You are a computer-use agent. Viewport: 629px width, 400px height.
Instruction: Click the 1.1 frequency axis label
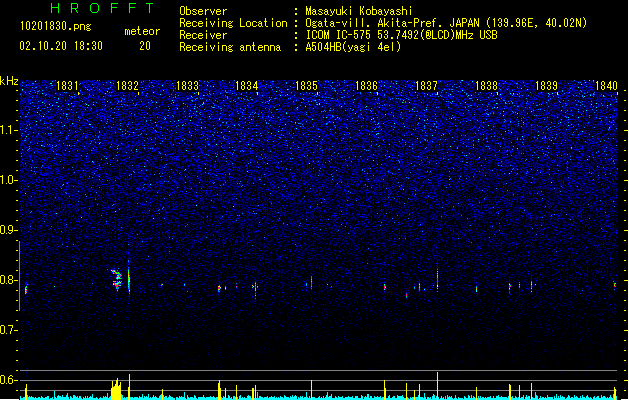(x=8, y=130)
